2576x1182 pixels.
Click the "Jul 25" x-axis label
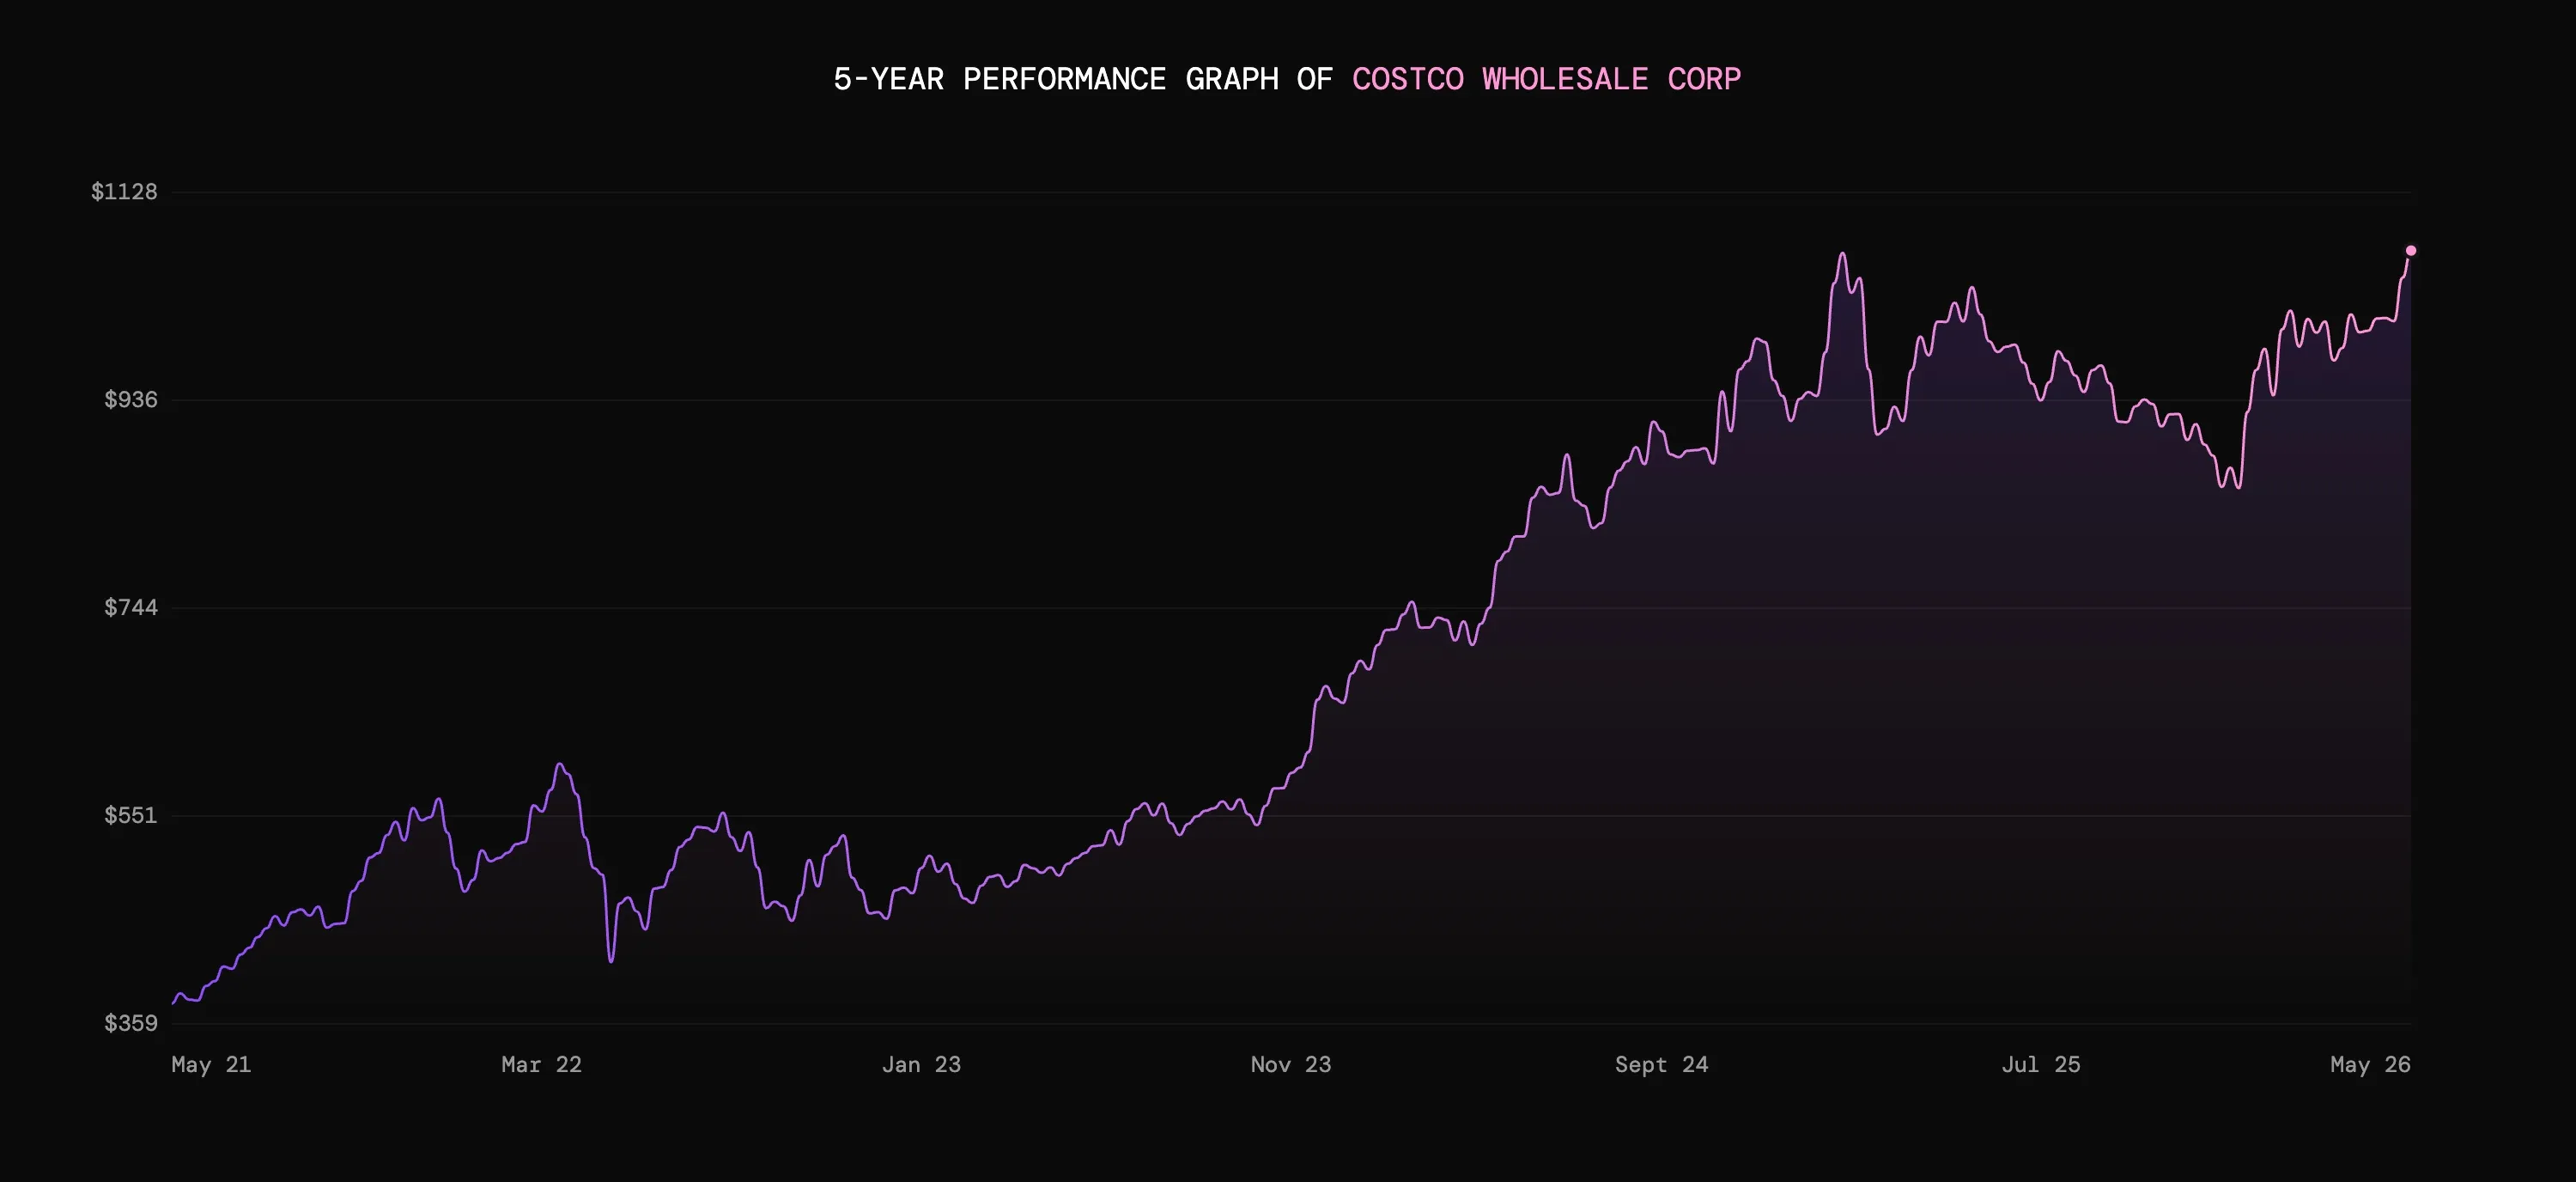click(x=2041, y=1065)
